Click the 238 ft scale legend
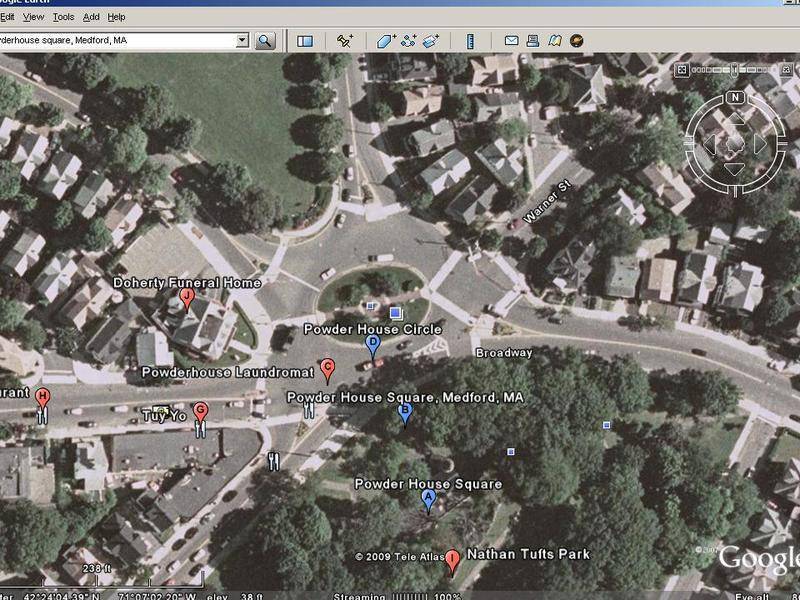Screen dimensions: 800x600 (96, 568)
